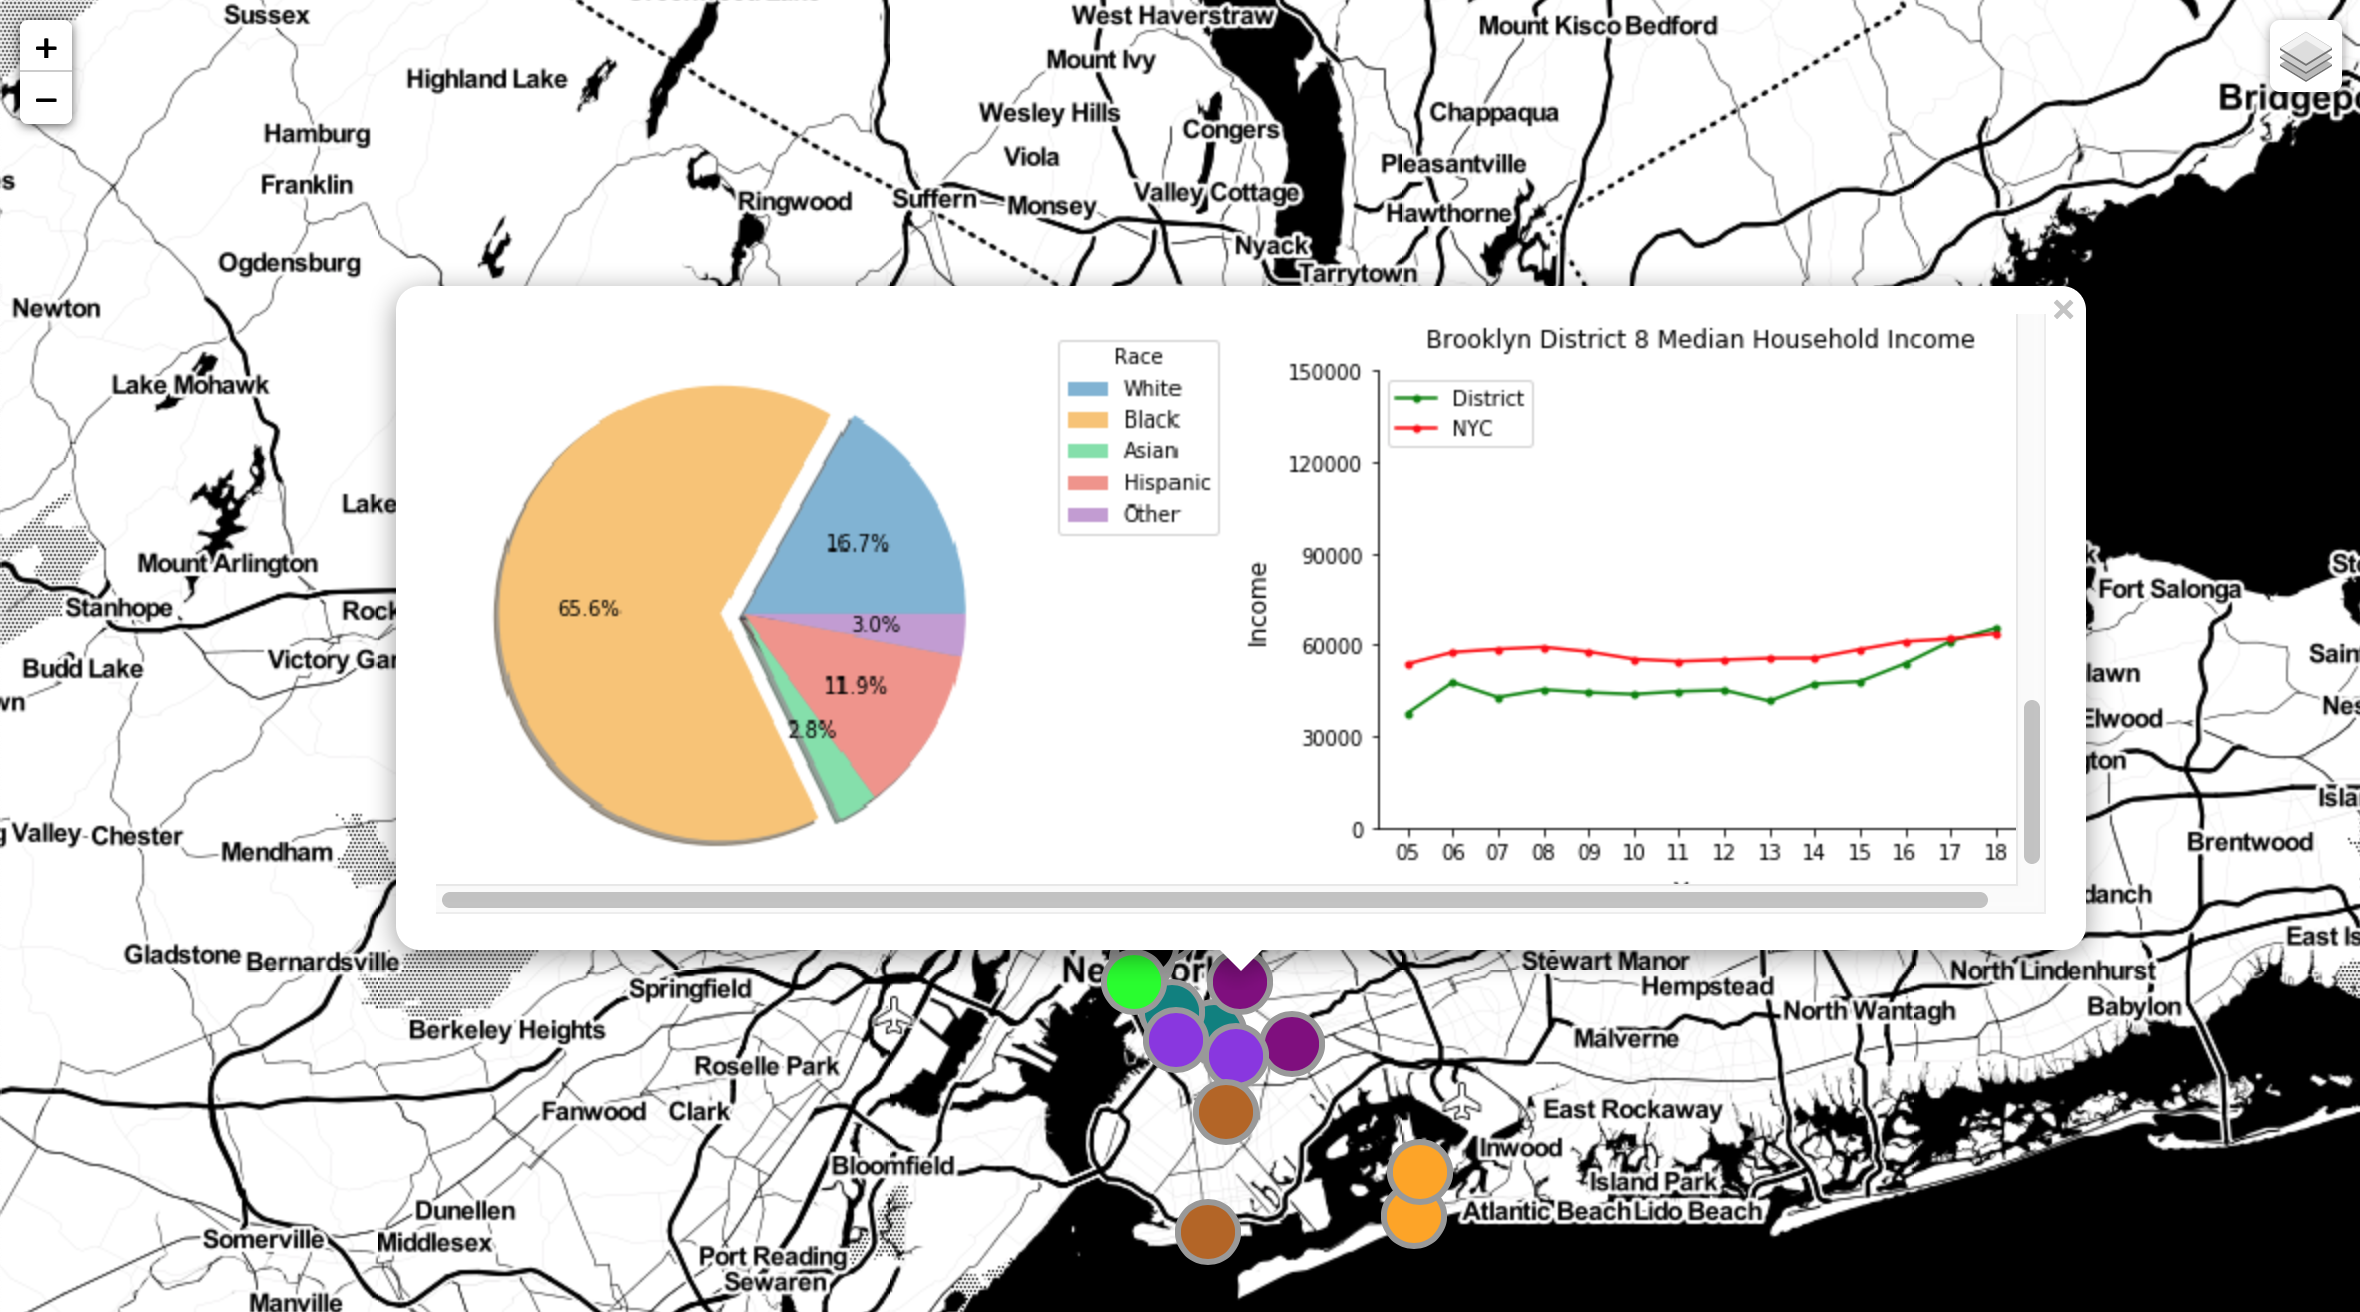This screenshot has width=2360, height=1312.
Task: Click the 2.8% pie slice label
Action: point(812,729)
